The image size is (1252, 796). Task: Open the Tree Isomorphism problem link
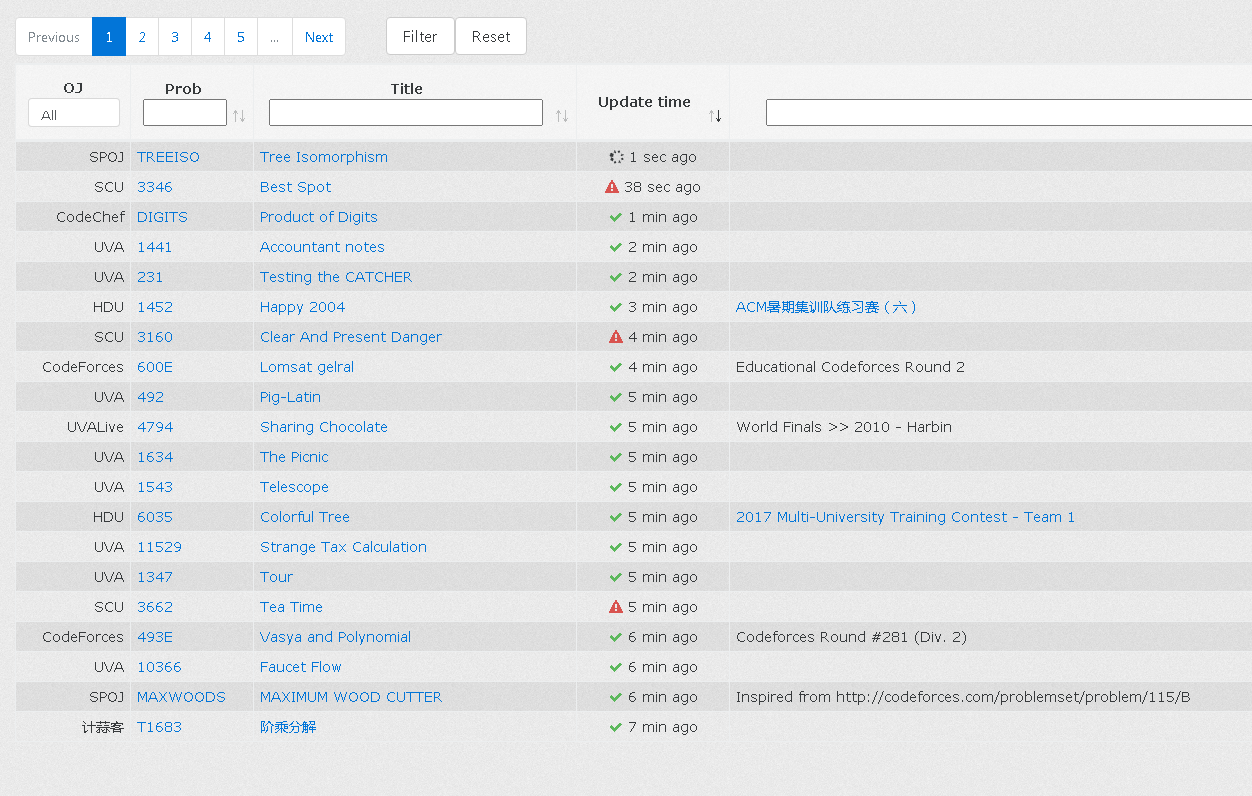(323, 157)
